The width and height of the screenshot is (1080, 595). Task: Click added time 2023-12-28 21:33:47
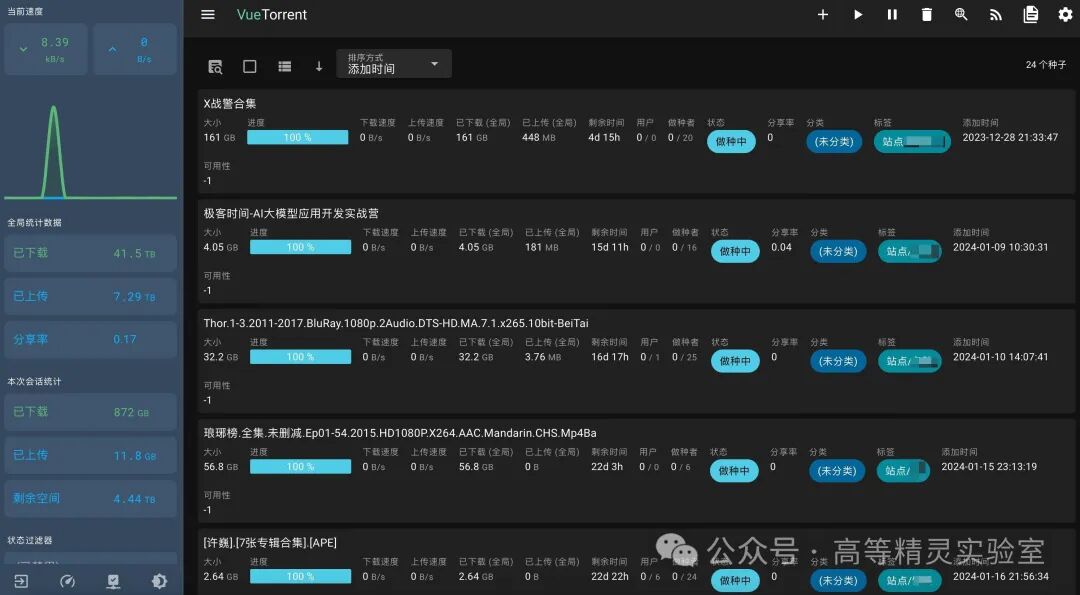pyautogui.click(x=1010, y=137)
